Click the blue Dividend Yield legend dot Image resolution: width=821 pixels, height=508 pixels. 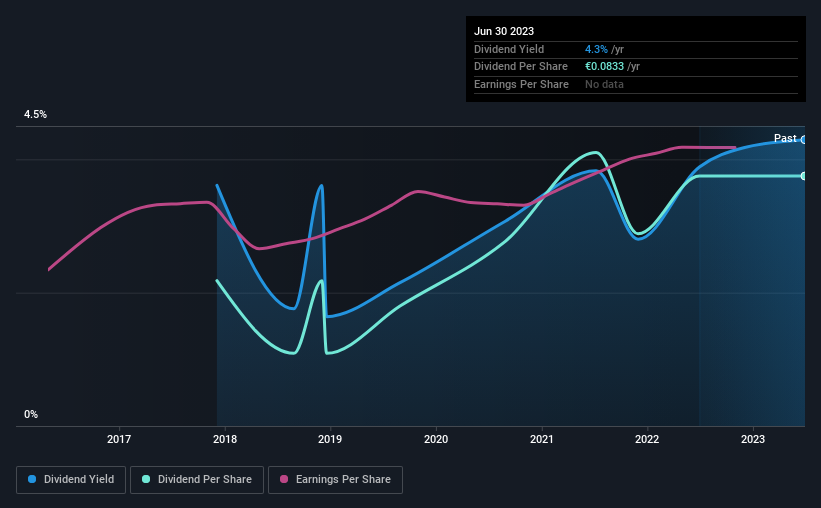click(32, 479)
